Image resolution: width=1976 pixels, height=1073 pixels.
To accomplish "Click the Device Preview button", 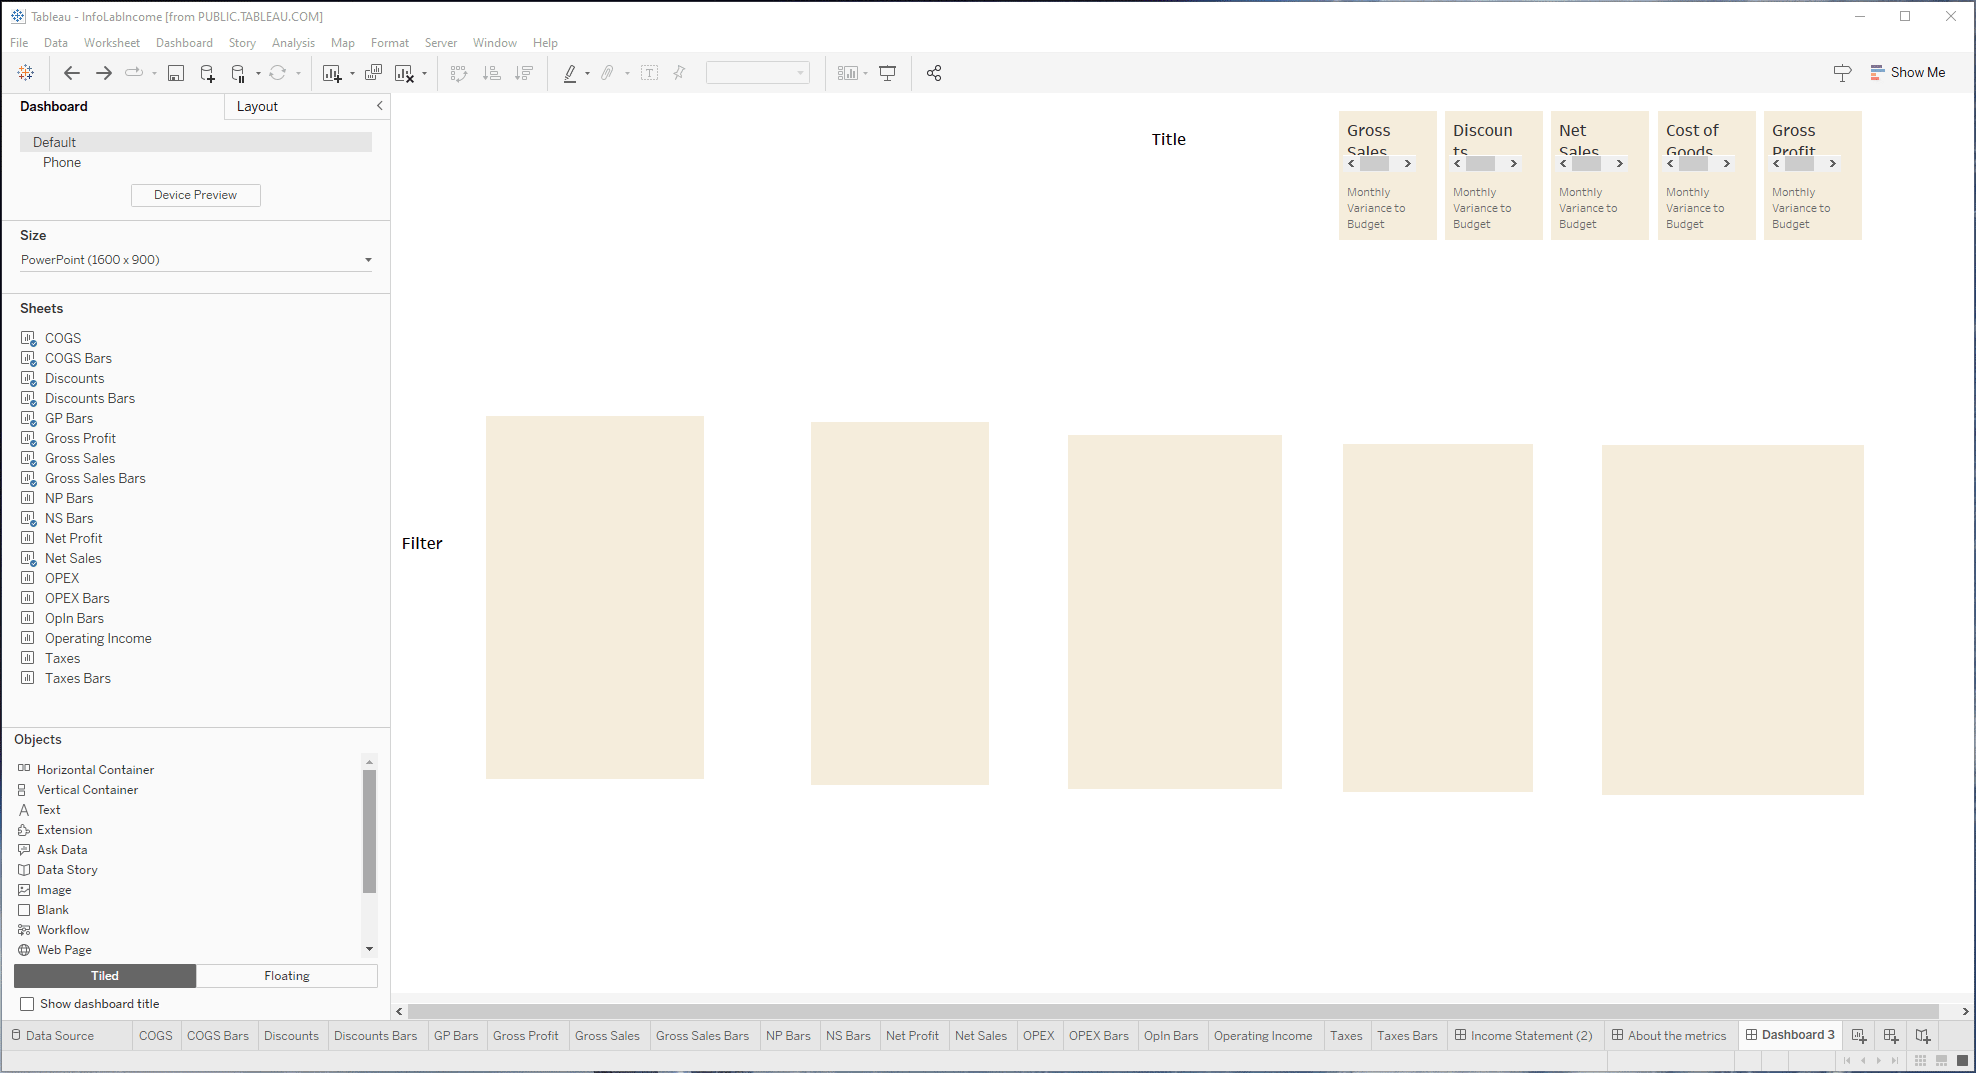I will point(195,195).
